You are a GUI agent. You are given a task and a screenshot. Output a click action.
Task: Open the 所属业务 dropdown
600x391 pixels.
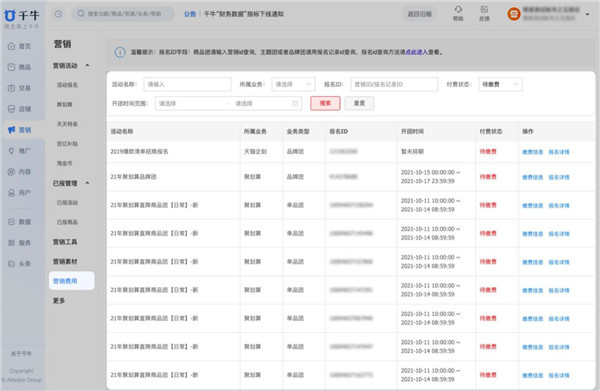coord(293,84)
